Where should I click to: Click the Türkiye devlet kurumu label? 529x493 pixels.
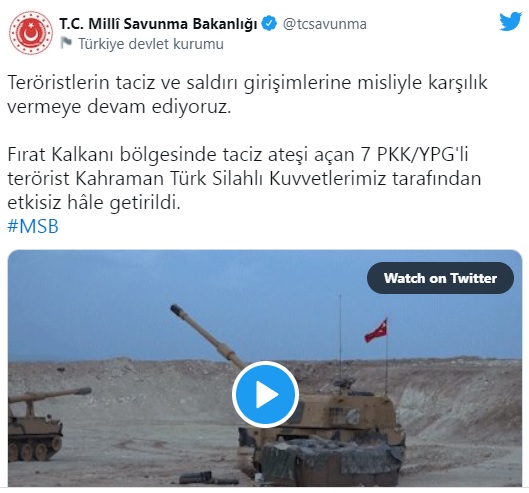(151, 44)
